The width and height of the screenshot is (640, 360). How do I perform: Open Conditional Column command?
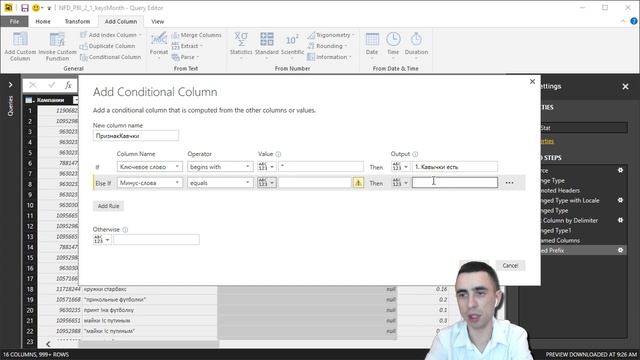pyautogui.click(x=111, y=57)
